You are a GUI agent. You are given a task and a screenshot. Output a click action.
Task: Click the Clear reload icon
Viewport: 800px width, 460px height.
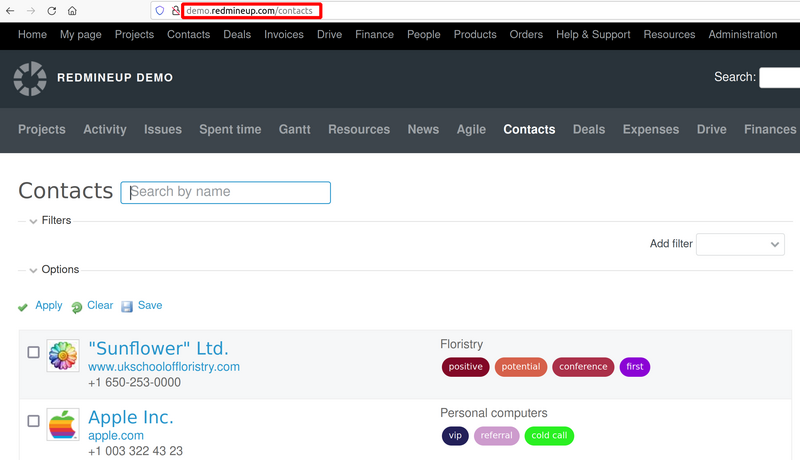tap(77, 307)
